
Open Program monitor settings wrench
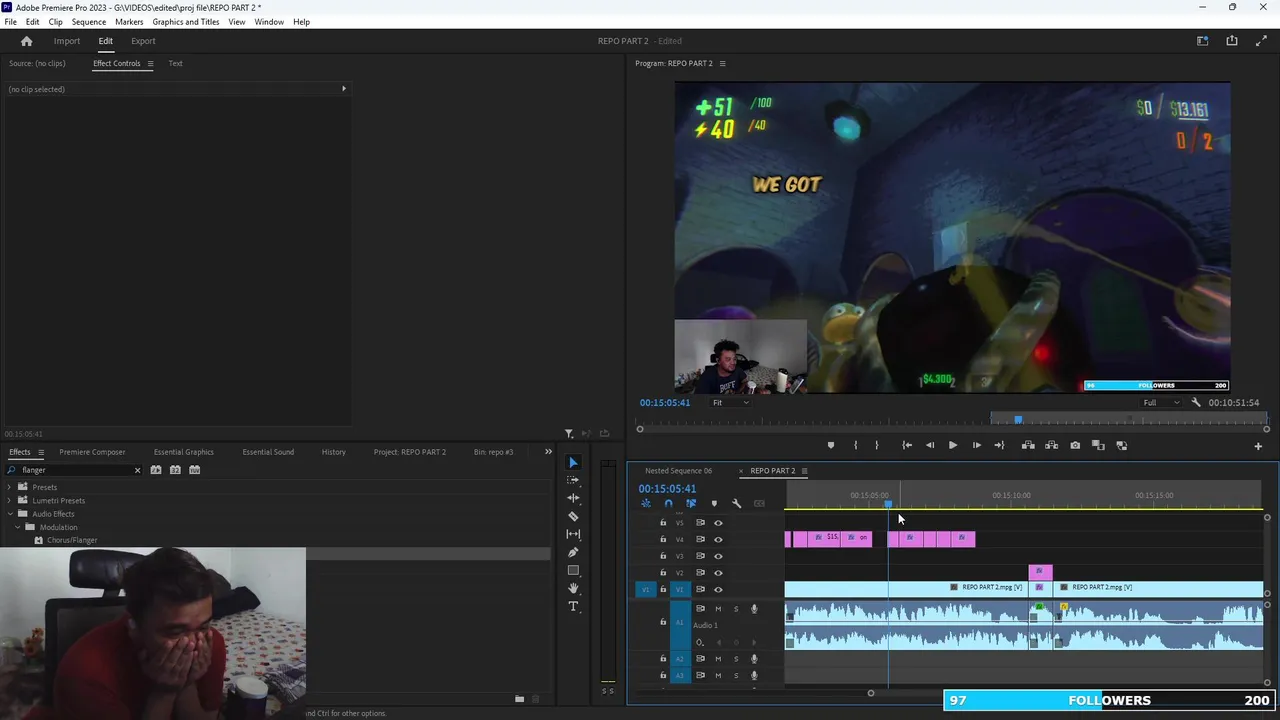pos(1196,403)
